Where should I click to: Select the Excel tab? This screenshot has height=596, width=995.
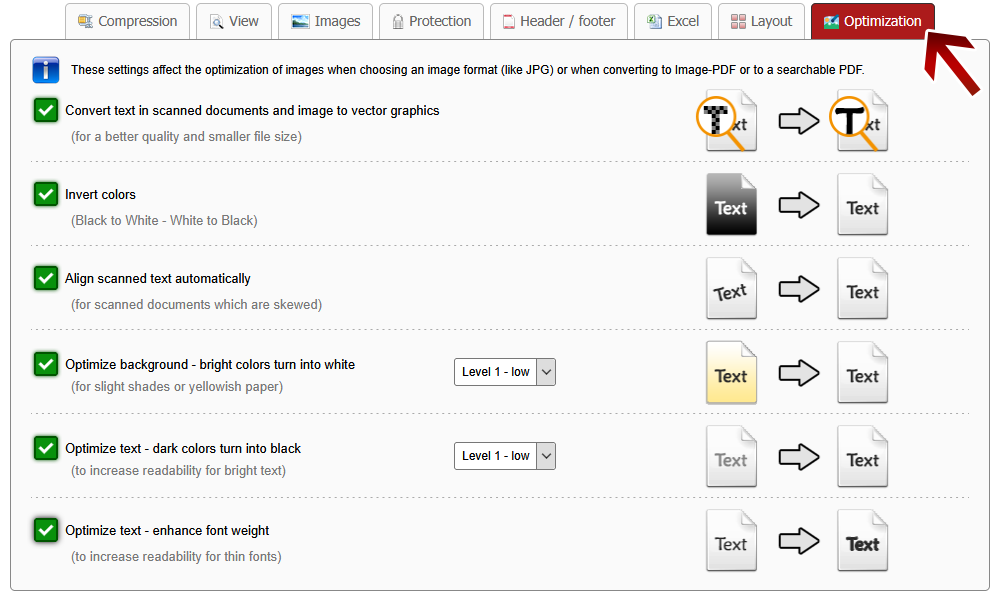[673, 21]
